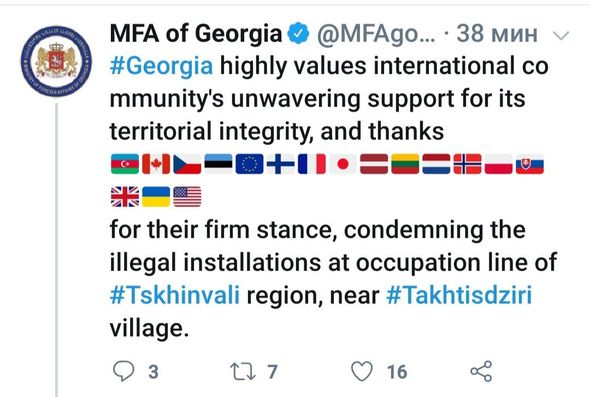The image size is (590, 397).
Task: Click the Japan flag emoji
Action: pyautogui.click(x=343, y=164)
